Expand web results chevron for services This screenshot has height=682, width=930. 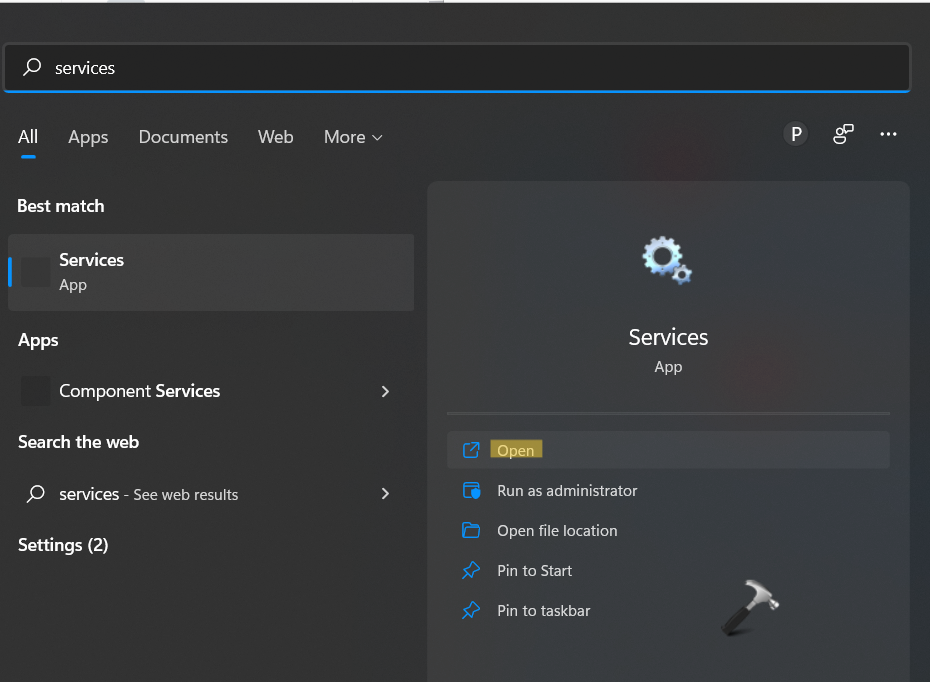point(385,494)
